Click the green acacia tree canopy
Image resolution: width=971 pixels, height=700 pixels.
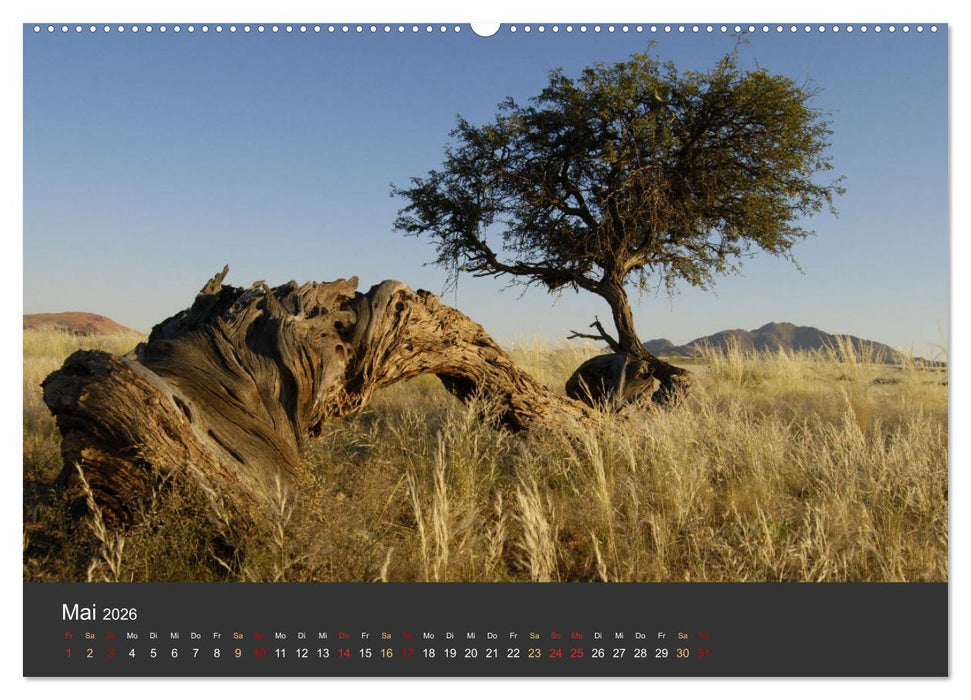[622, 170]
